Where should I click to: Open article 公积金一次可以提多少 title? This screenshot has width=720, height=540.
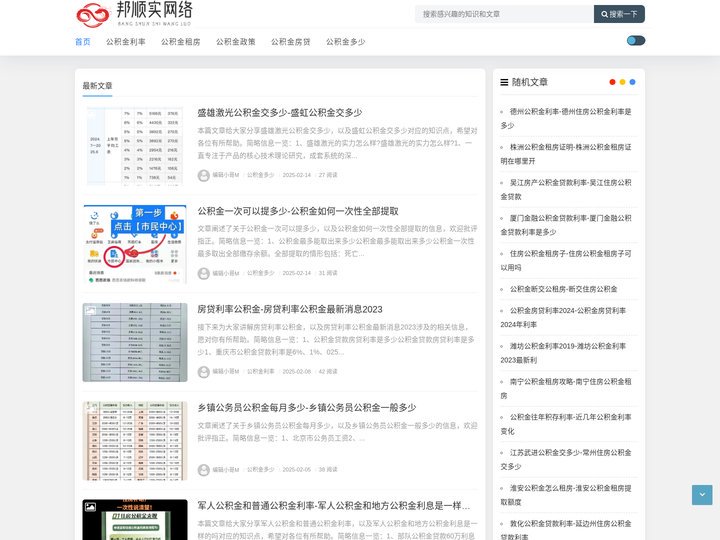click(x=298, y=211)
